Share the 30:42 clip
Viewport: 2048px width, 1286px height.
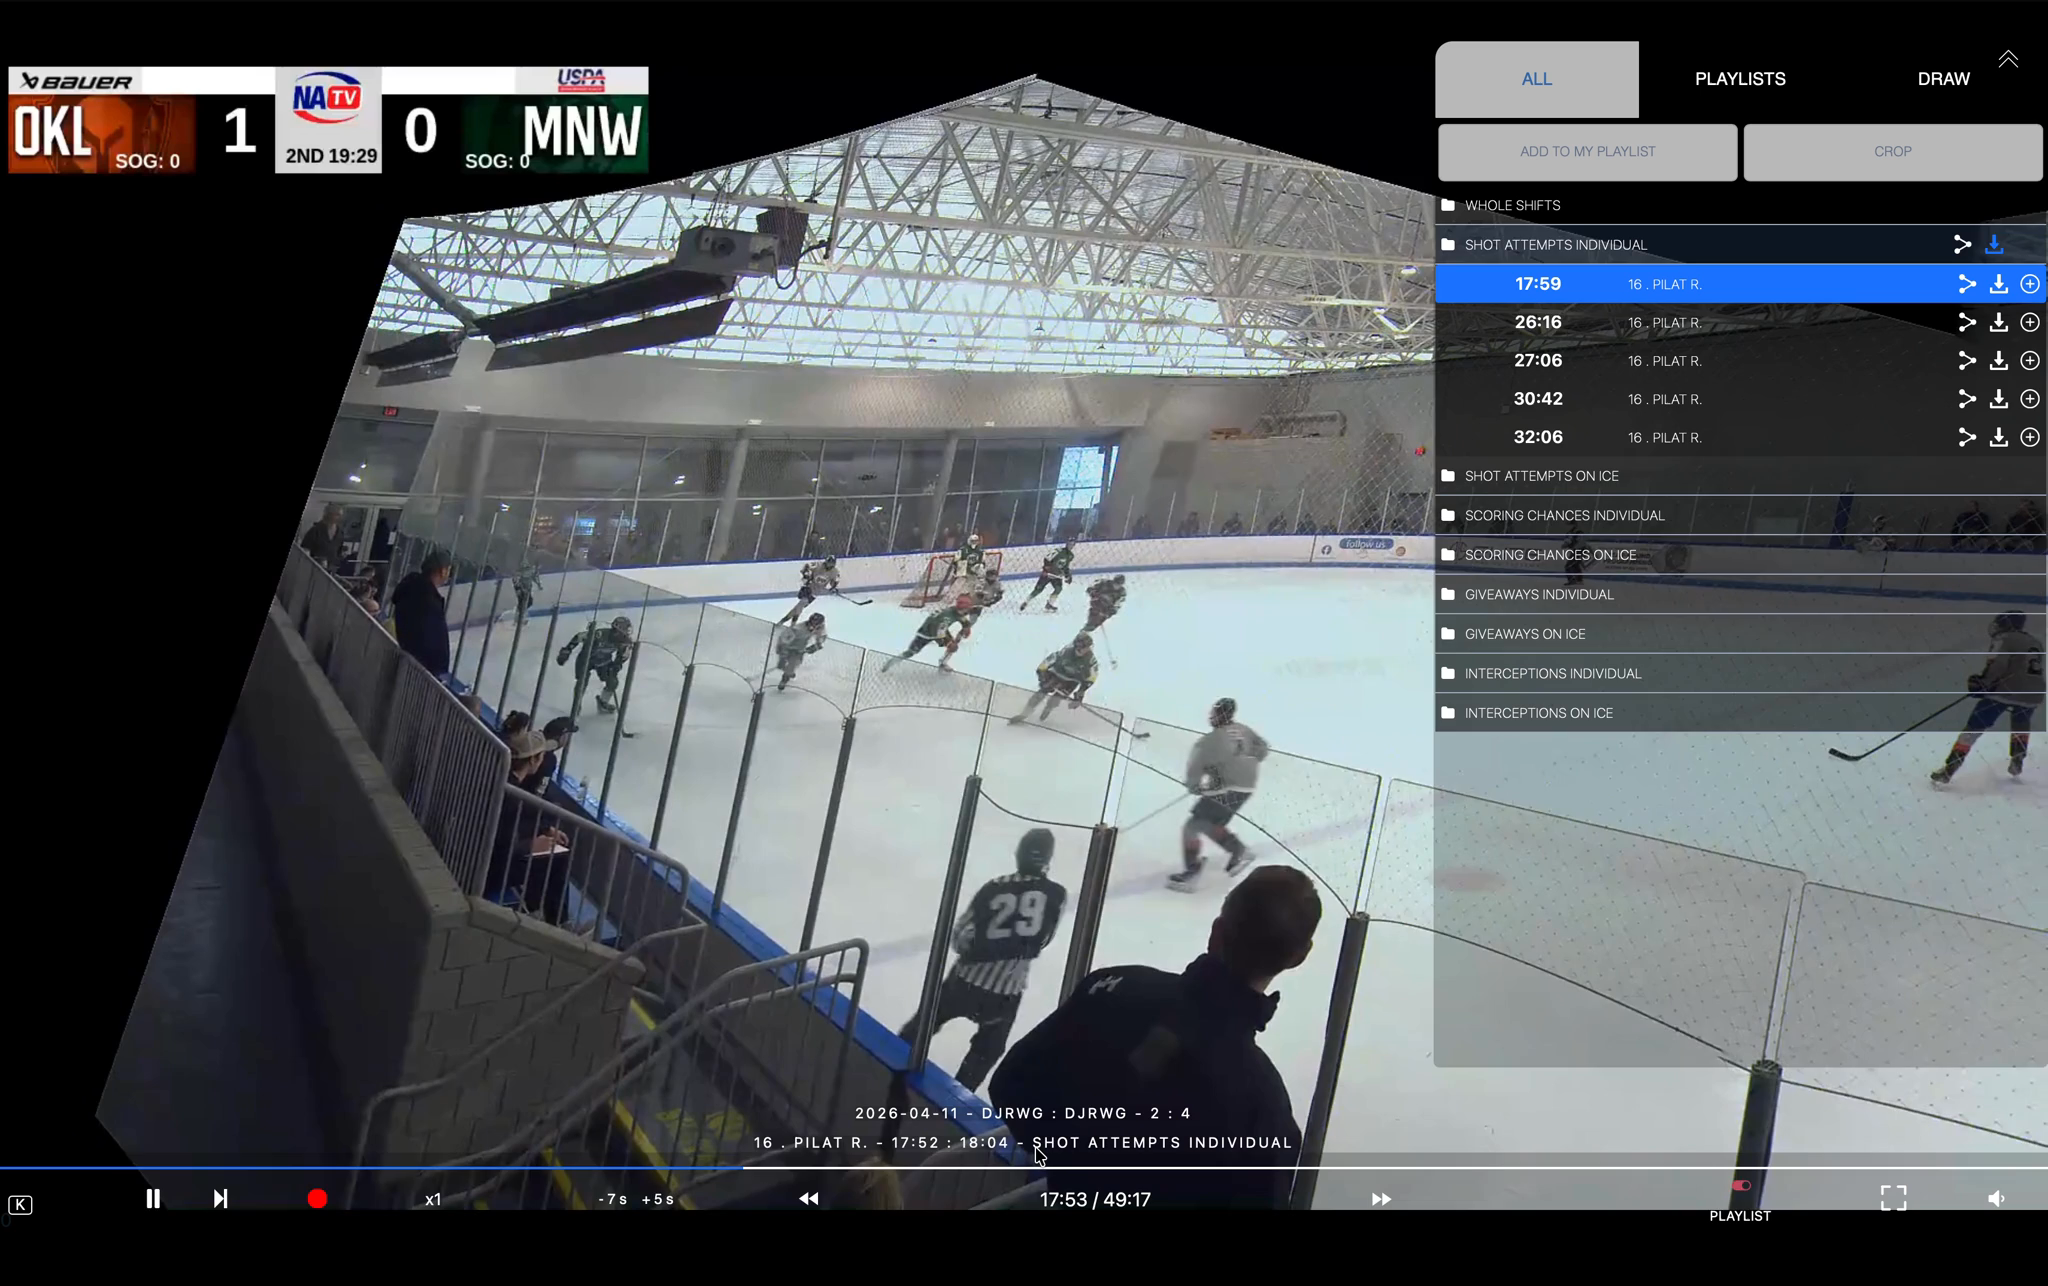tap(1966, 399)
